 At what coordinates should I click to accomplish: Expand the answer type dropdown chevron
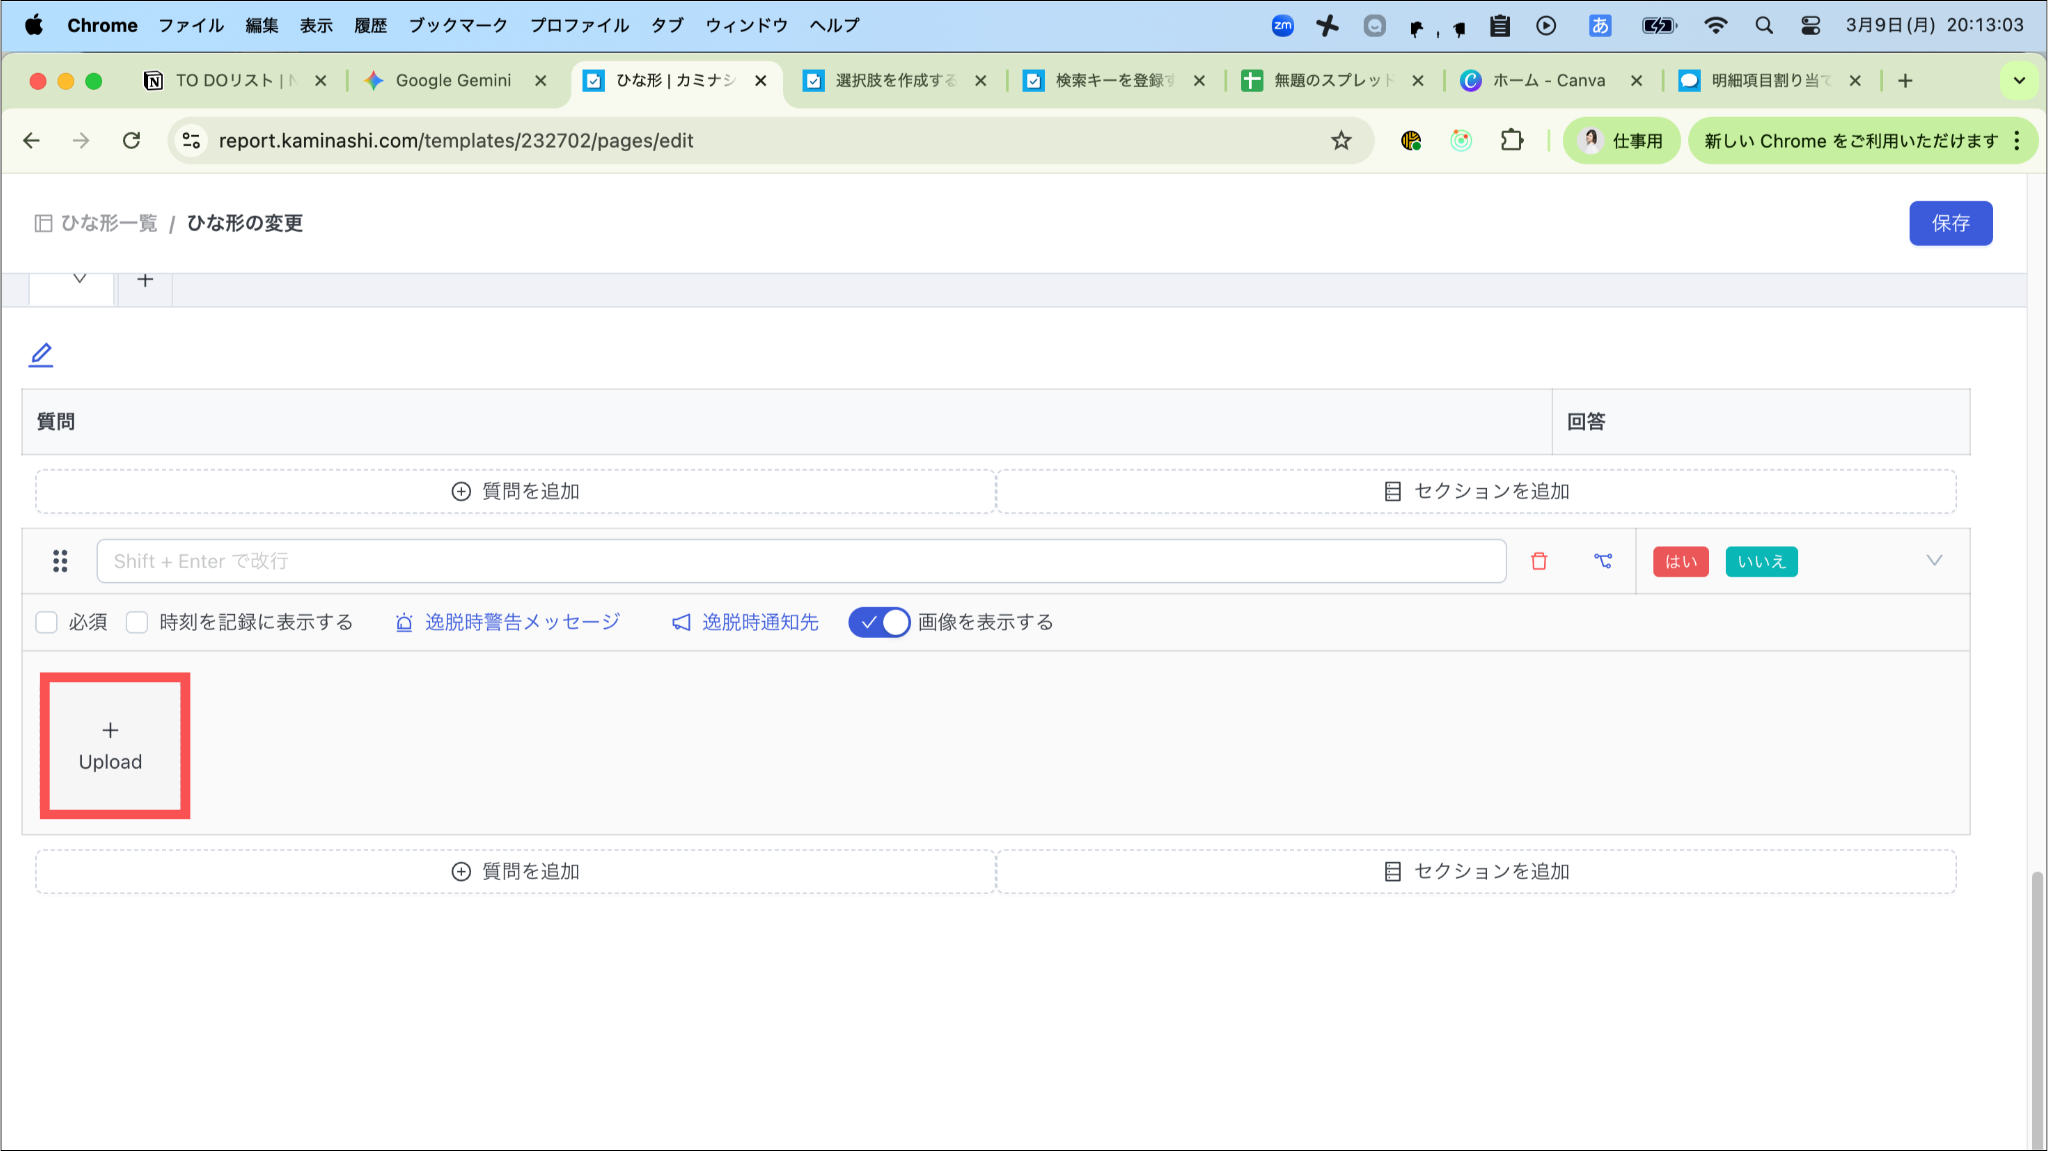[x=1934, y=561]
